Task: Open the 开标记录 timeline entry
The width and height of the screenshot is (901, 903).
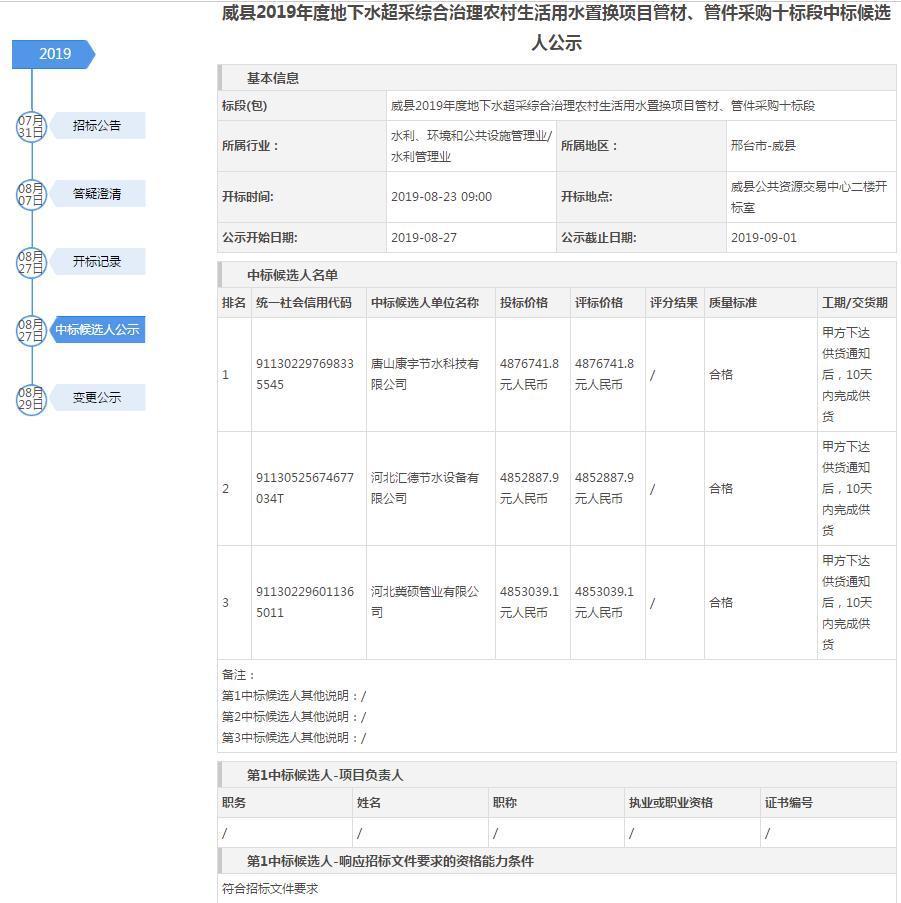Action: [x=97, y=262]
